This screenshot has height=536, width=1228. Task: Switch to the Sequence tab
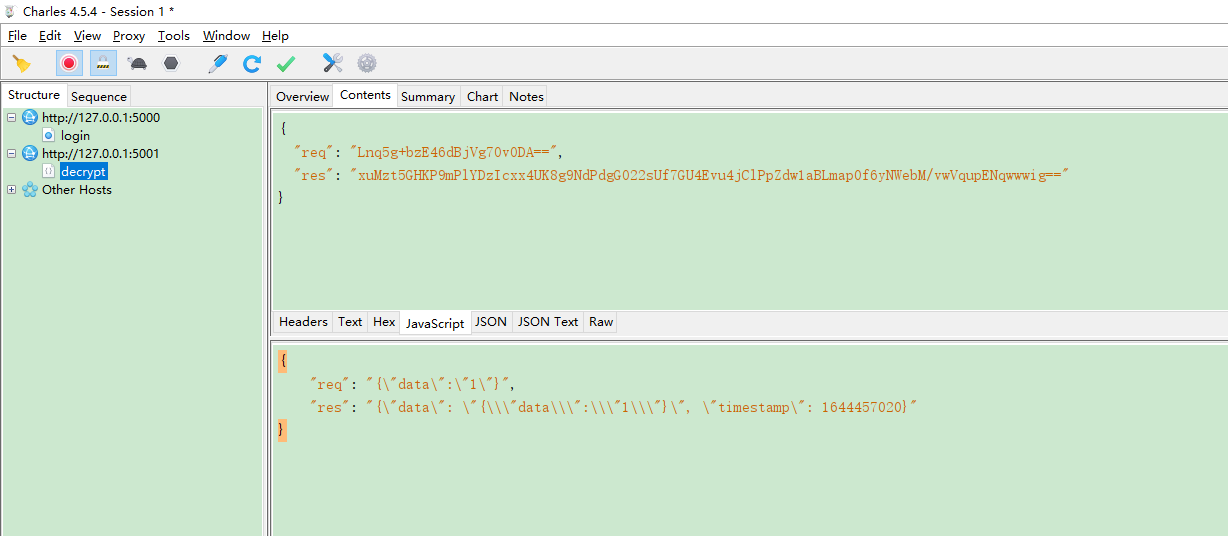pos(99,97)
